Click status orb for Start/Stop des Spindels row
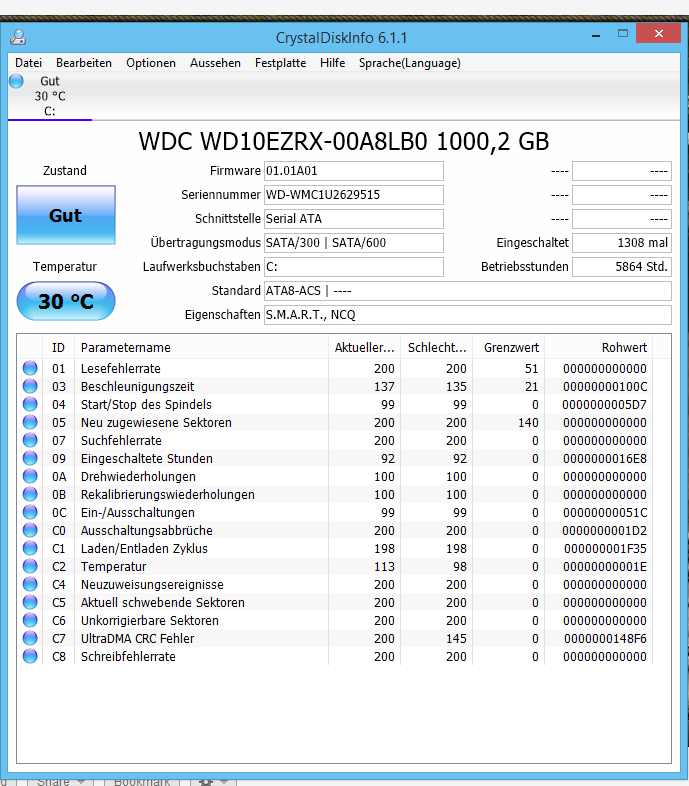 (30, 404)
